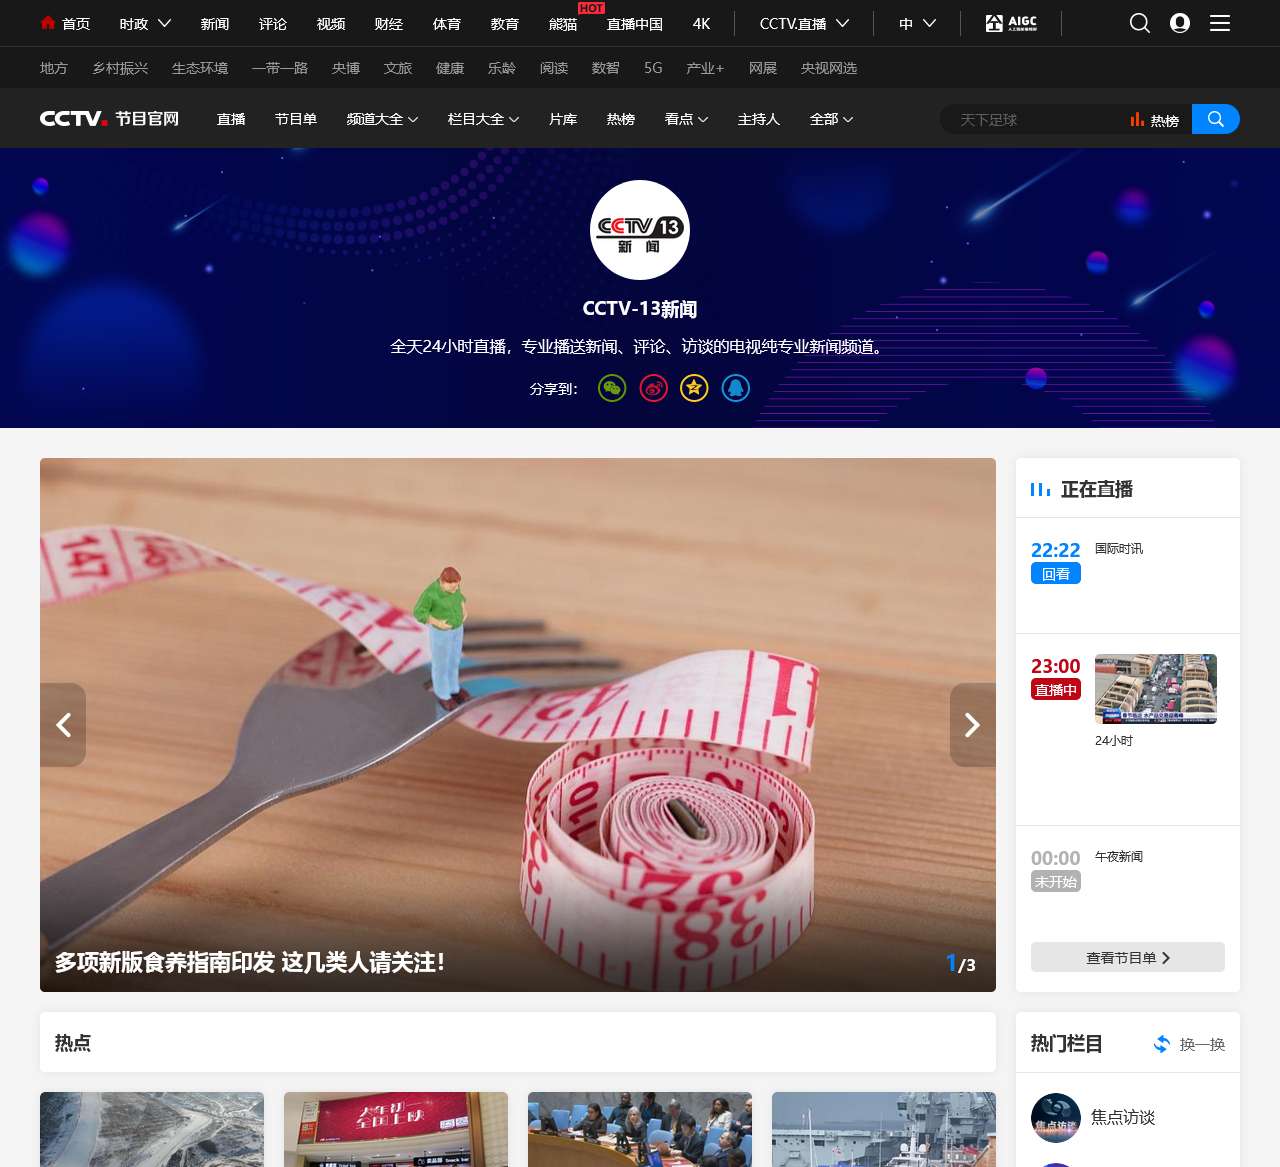Open the 数智 link
This screenshot has height=1167, width=1280.
click(606, 68)
